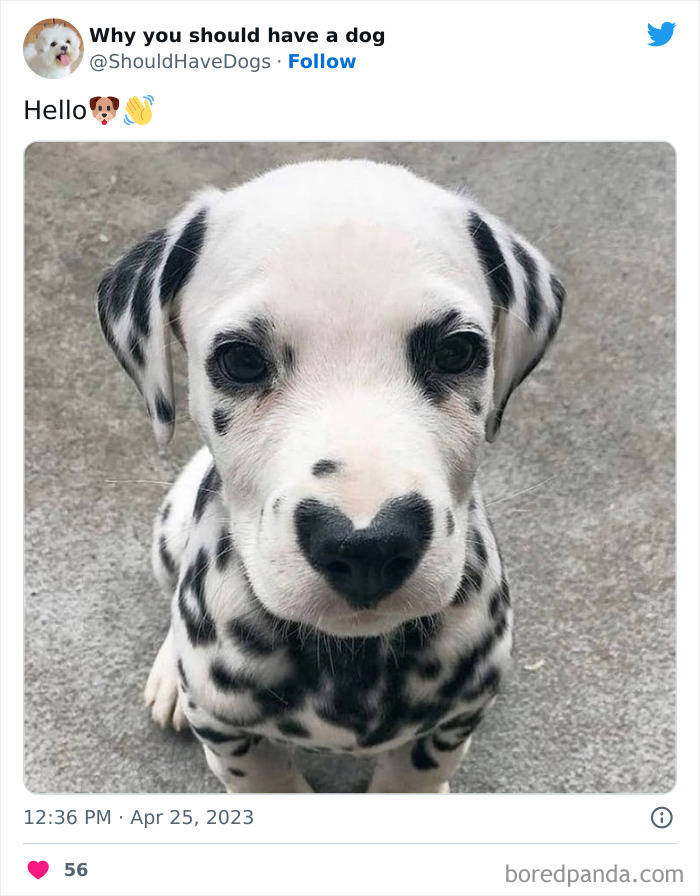The width and height of the screenshot is (700, 896).
Task: Open the Dalmatian puppy photo
Action: [350, 467]
